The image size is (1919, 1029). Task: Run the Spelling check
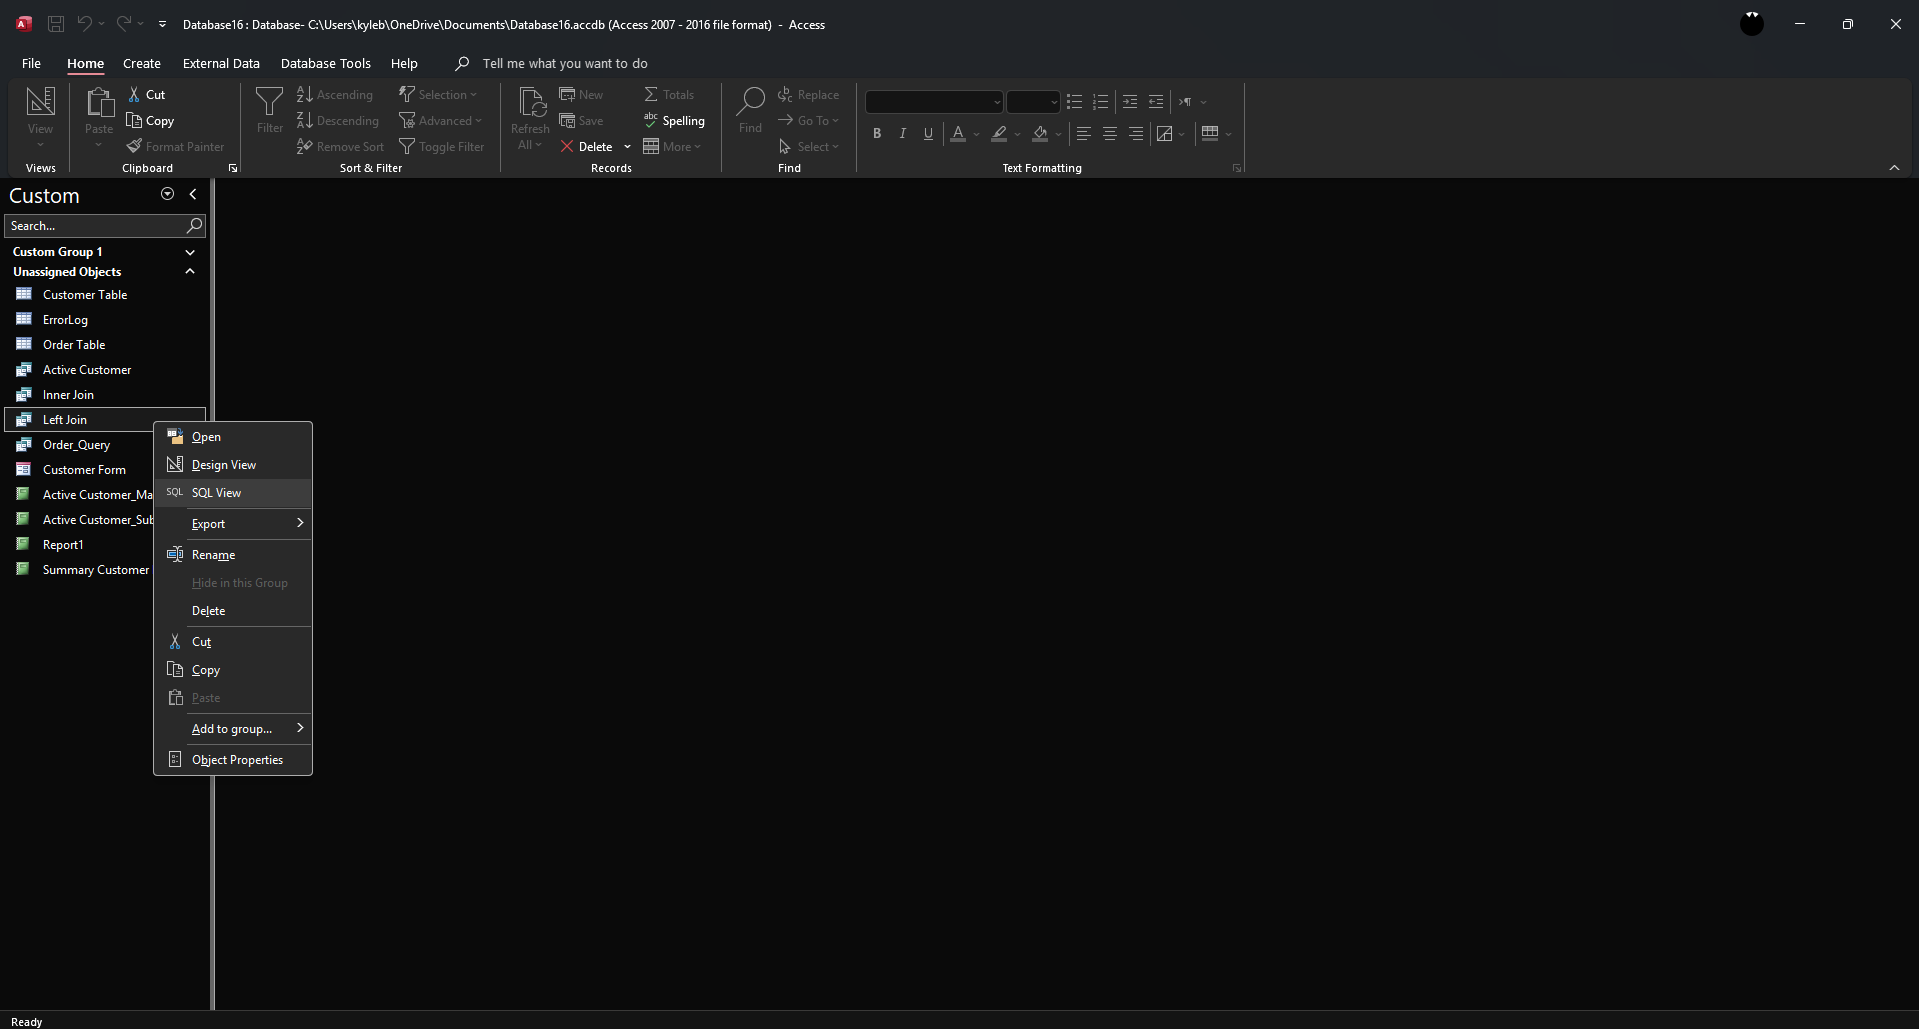point(674,120)
